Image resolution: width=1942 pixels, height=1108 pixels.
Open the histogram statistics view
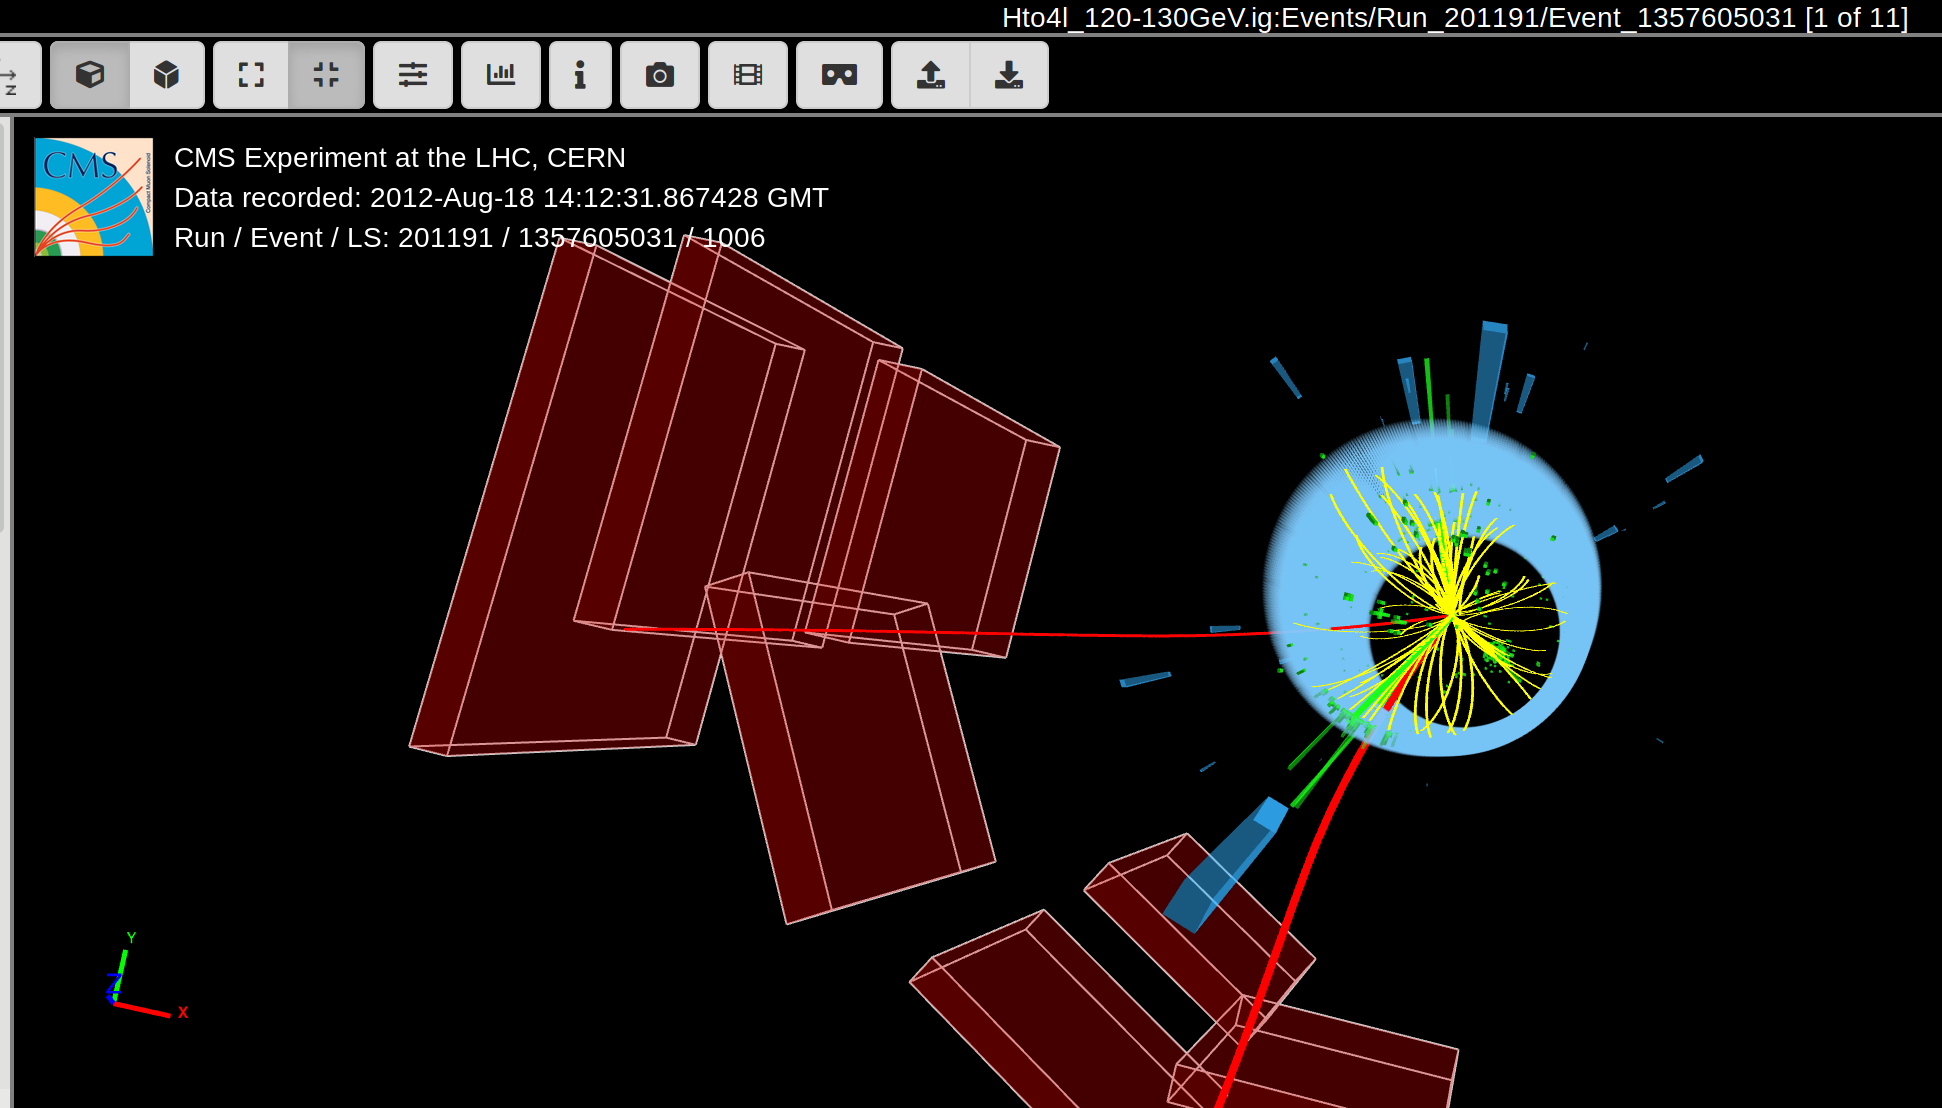tap(501, 74)
